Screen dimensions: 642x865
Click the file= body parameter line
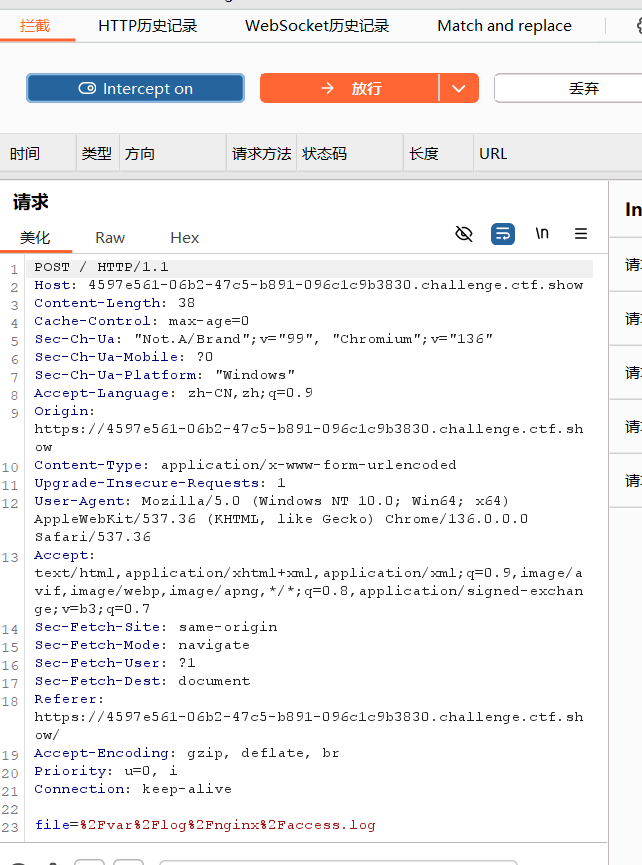point(205,825)
